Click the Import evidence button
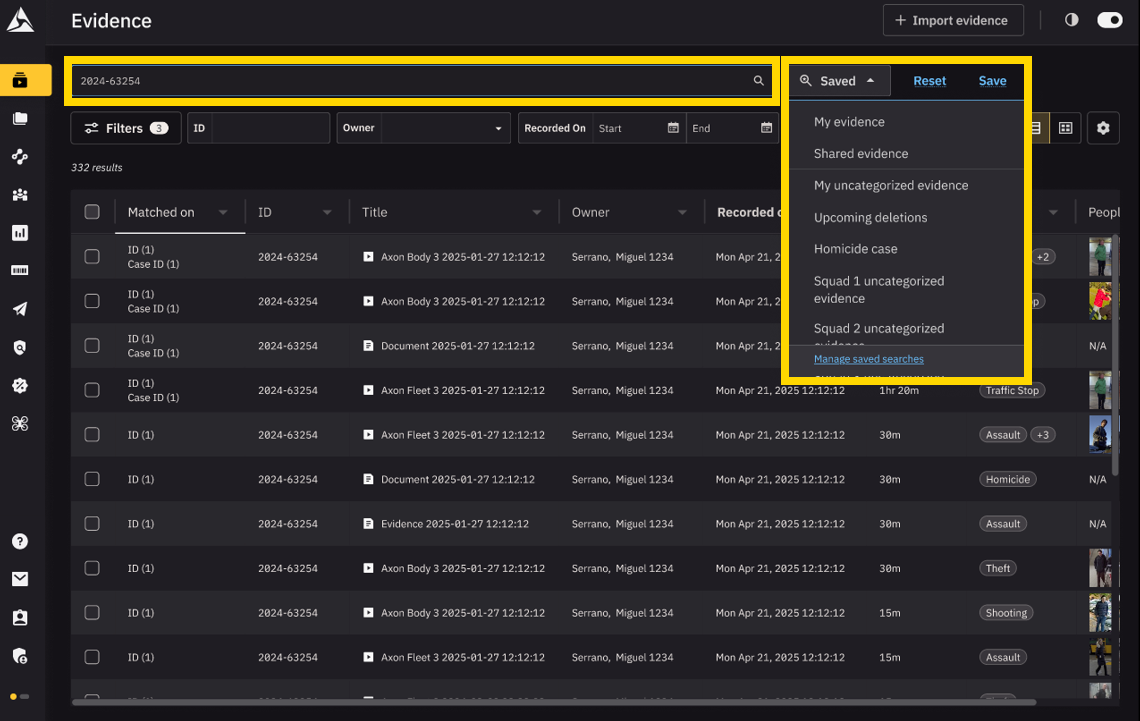Viewport: 1140px width, 721px height. 952,20
